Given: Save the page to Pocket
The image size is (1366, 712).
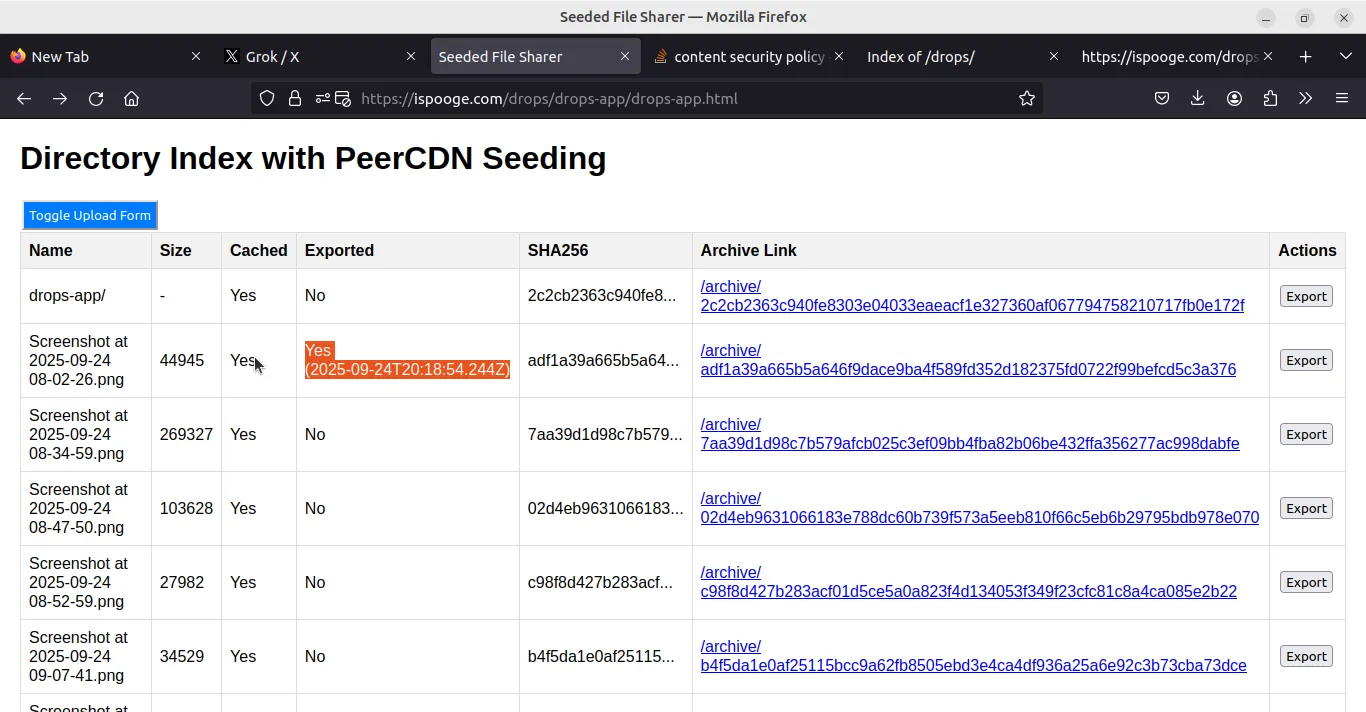Looking at the screenshot, I should point(1162,98).
